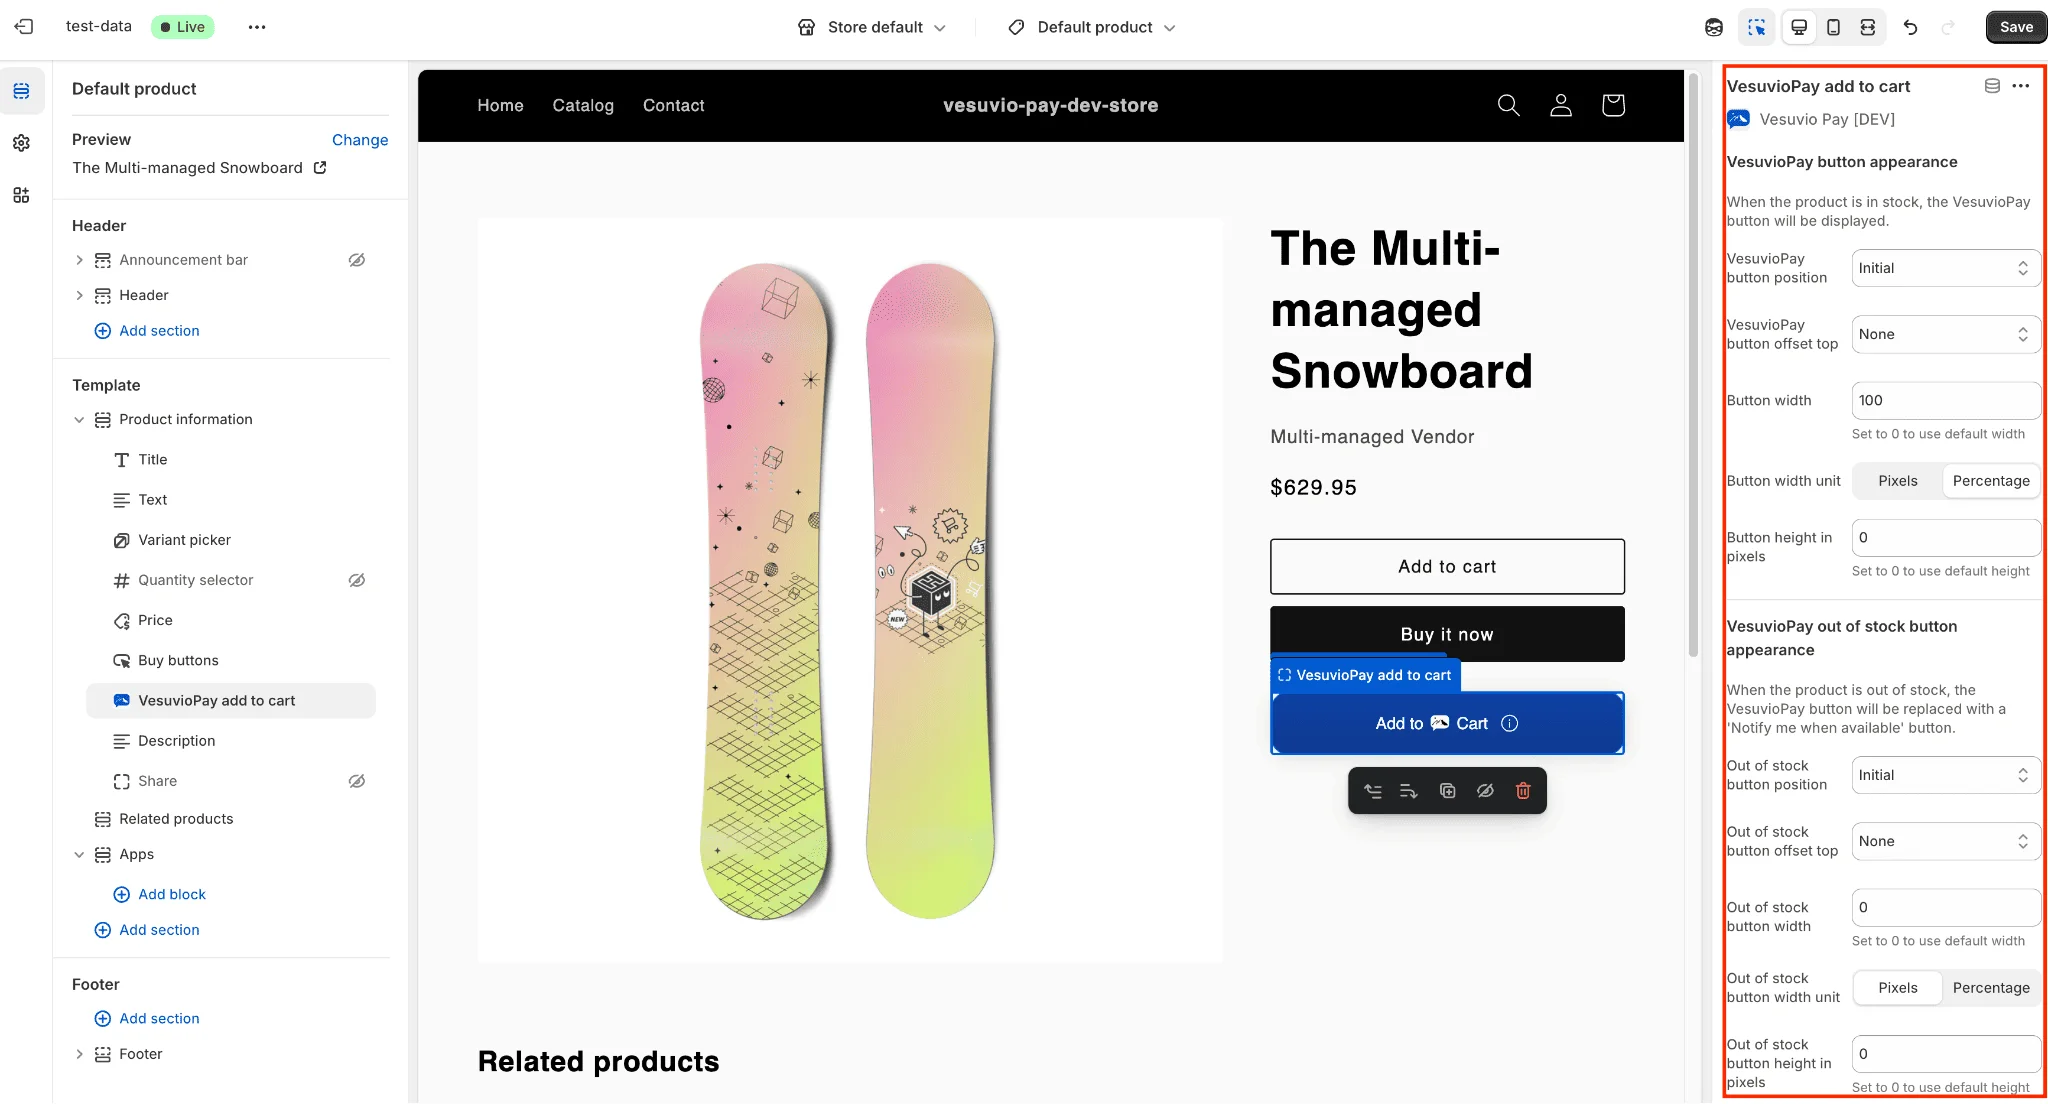Click the undo arrow icon
The image size is (2048, 1104).
point(1910,27)
